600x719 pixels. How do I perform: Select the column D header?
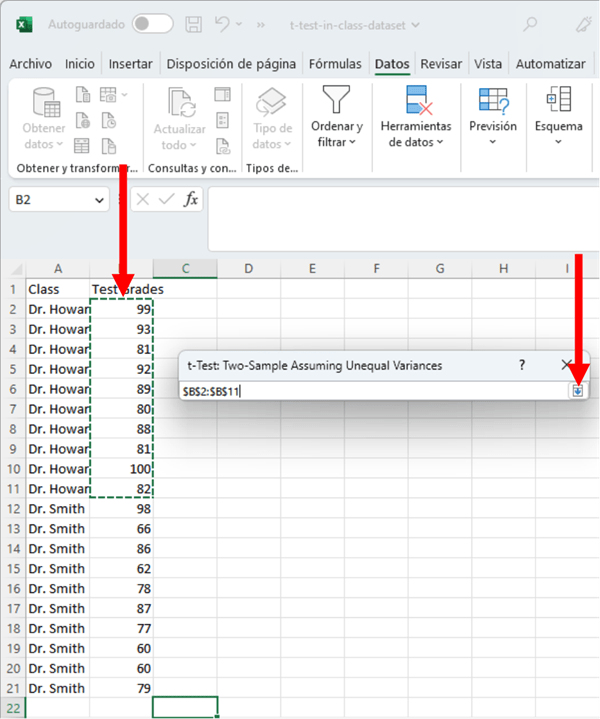(248, 268)
